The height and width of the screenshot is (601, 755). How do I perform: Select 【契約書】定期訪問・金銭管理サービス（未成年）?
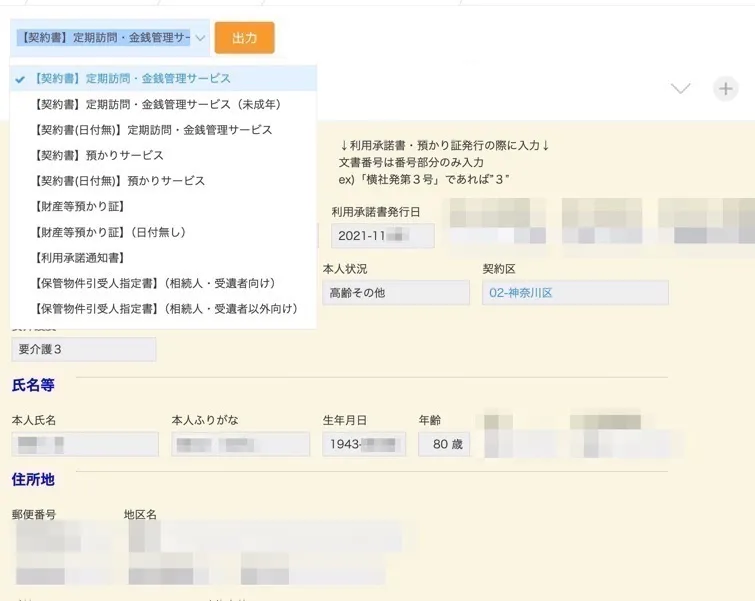pyautogui.click(x=157, y=104)
